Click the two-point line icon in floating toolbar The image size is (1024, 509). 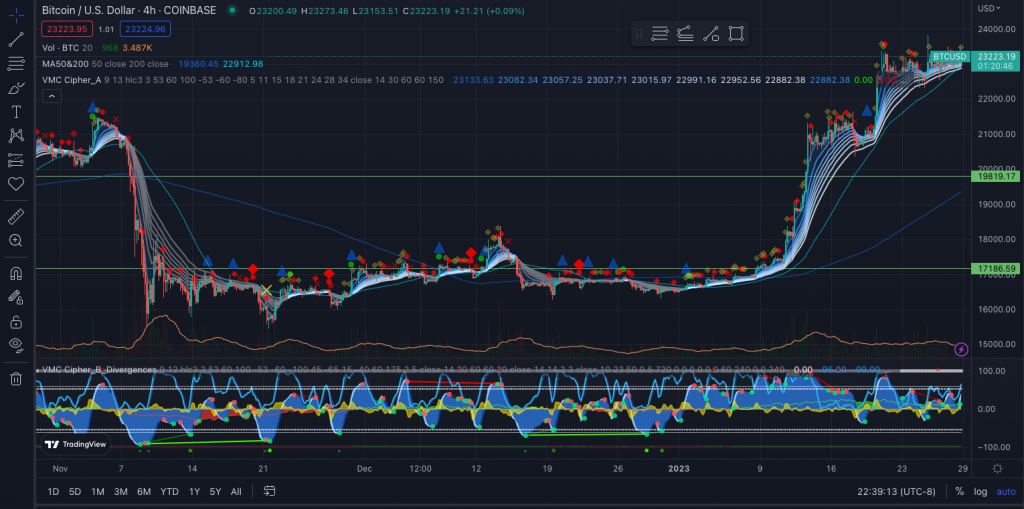point(711,34)
